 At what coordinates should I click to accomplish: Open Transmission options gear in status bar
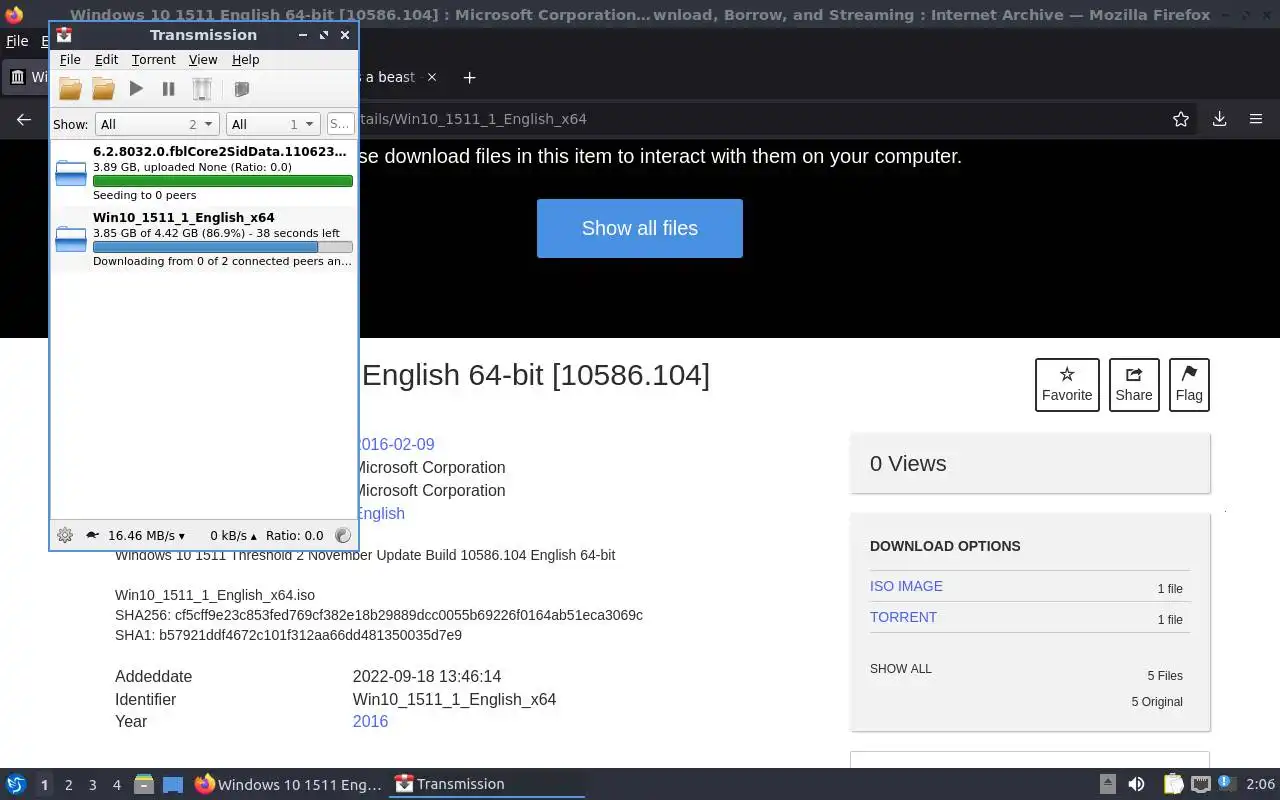[x=65, y=535]
